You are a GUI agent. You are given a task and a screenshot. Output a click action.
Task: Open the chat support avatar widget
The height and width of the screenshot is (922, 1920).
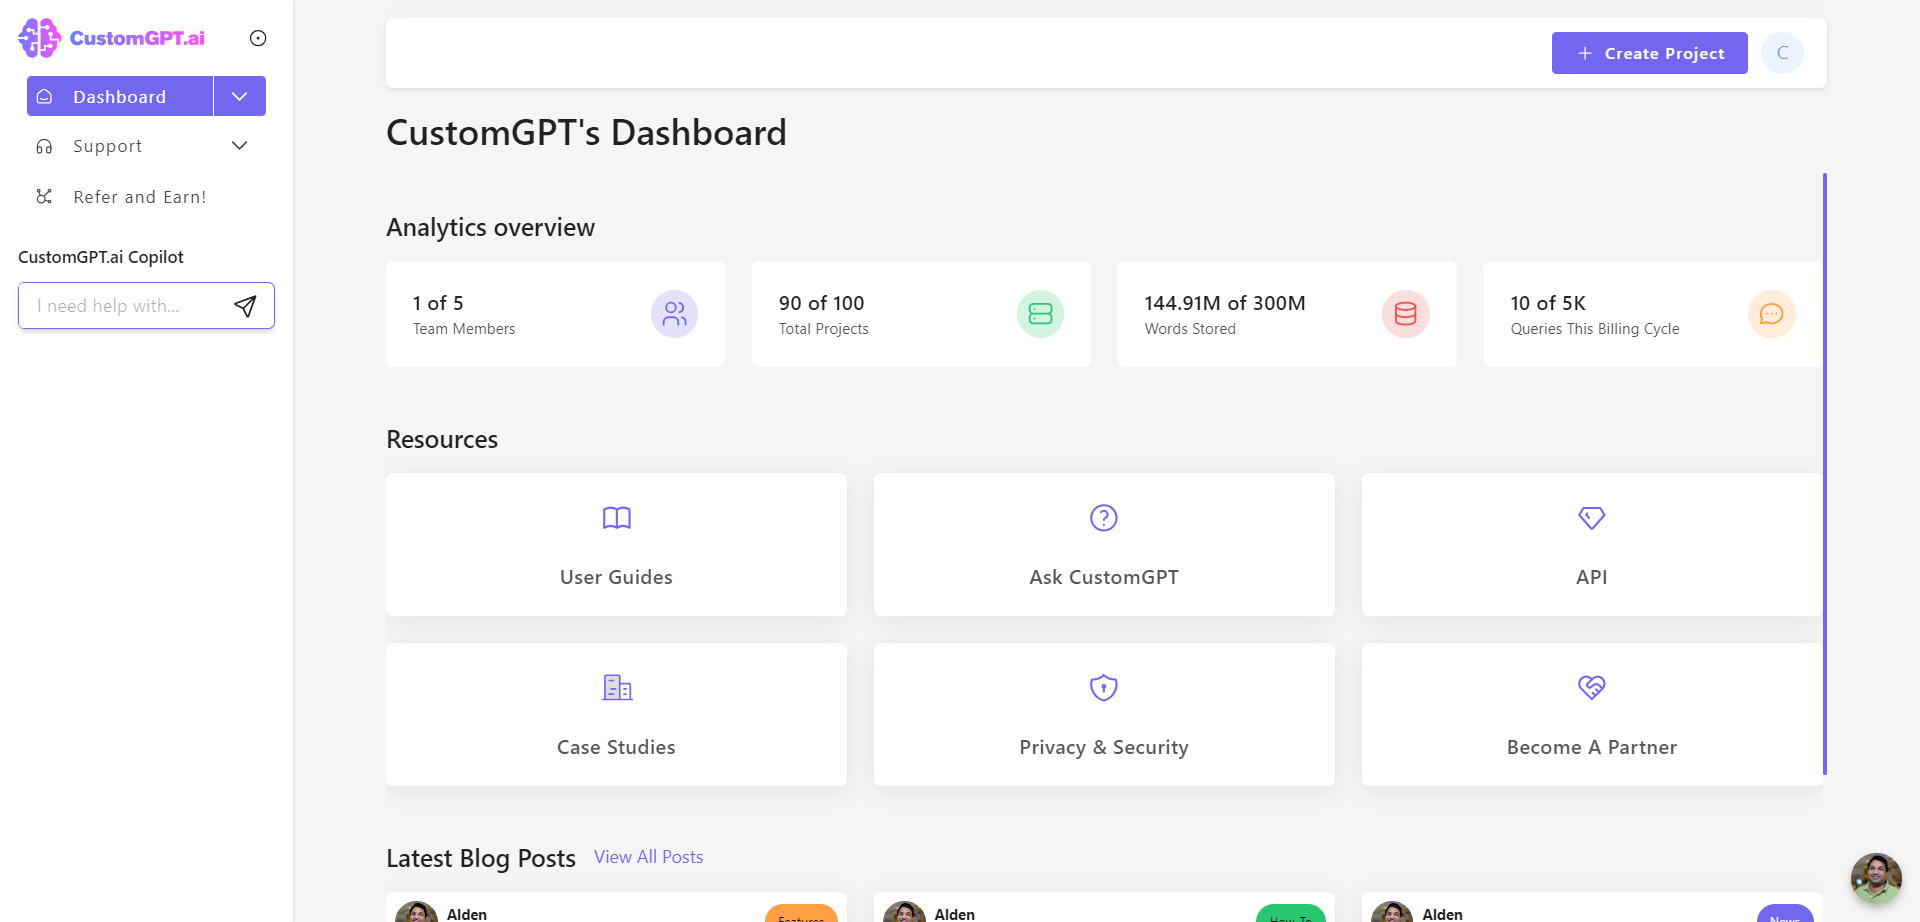(1876, 878)
